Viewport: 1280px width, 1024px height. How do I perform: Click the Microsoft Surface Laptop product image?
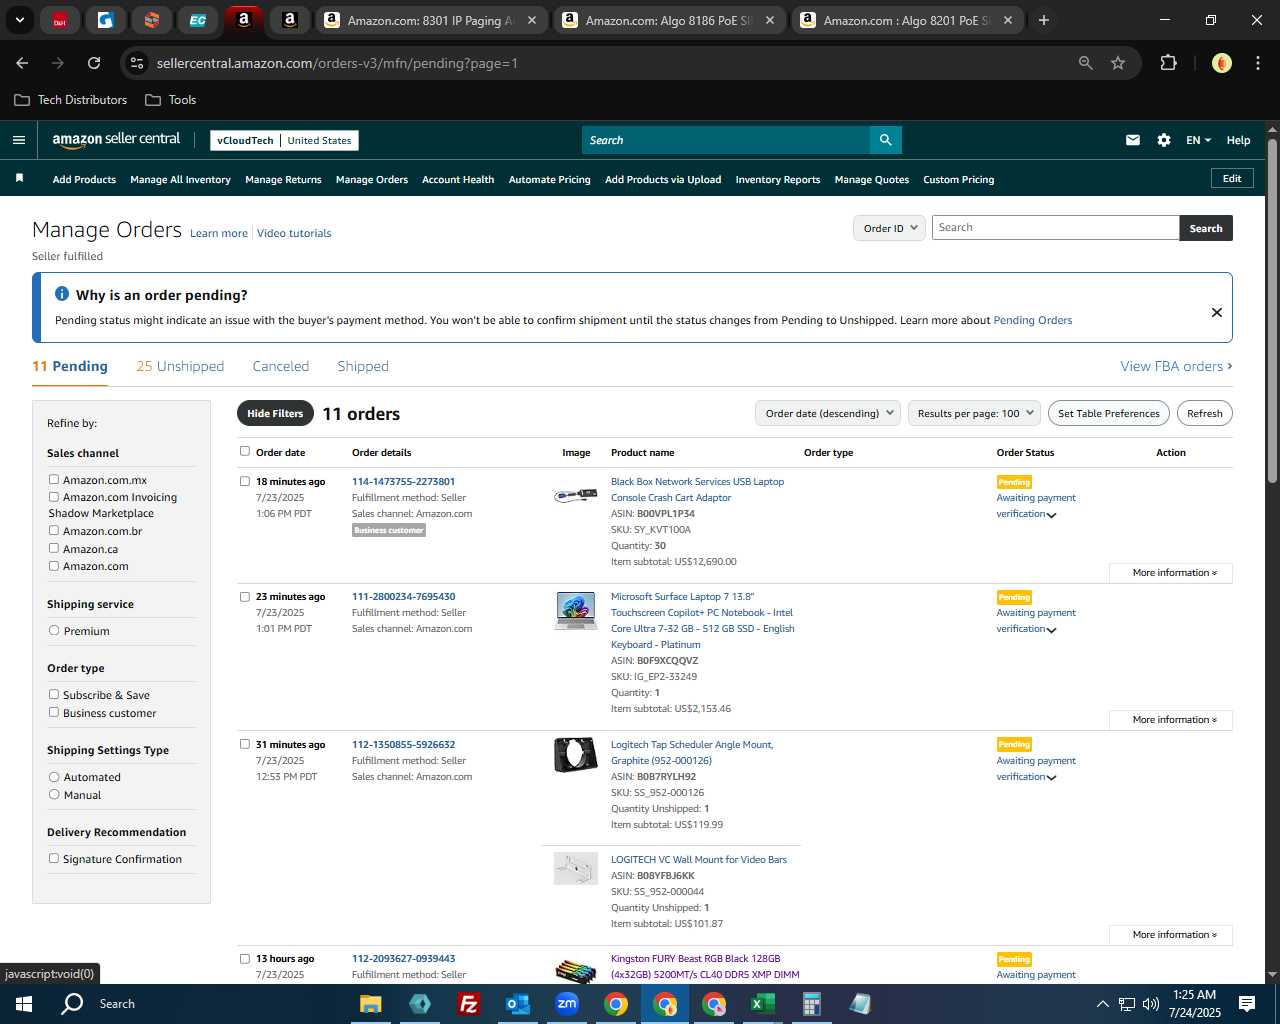point(576,610)
